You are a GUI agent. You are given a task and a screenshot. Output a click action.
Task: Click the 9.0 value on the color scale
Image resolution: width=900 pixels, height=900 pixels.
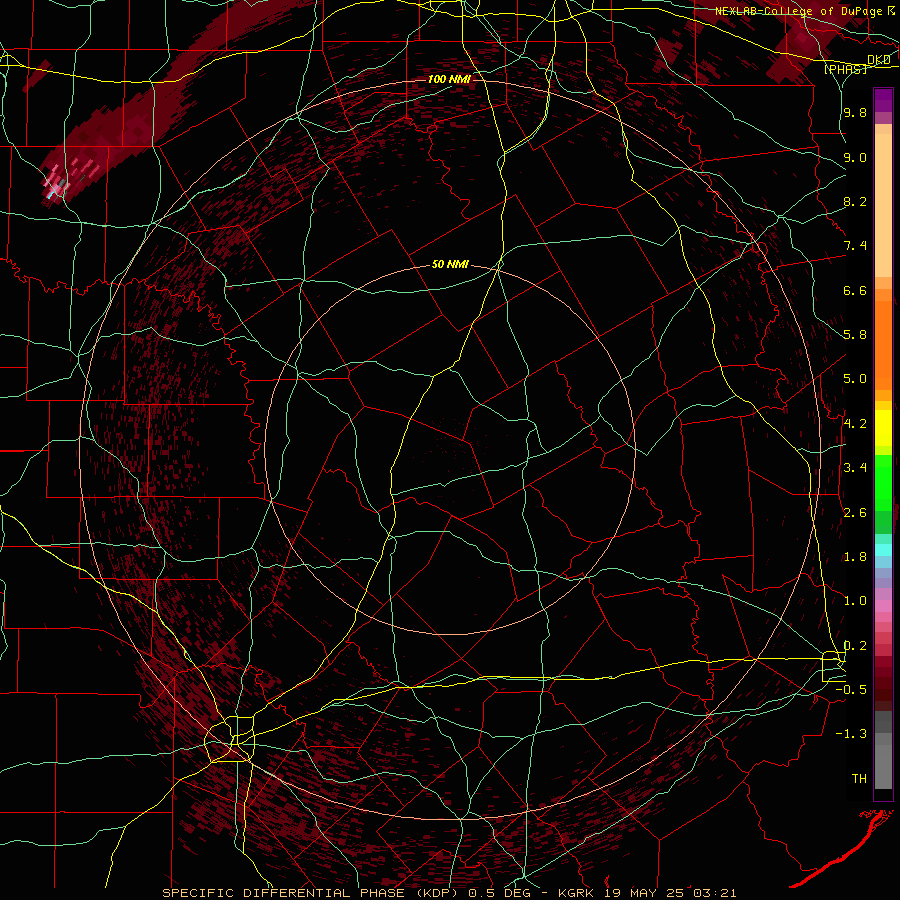pyautogui.click(x=855, y=157)
